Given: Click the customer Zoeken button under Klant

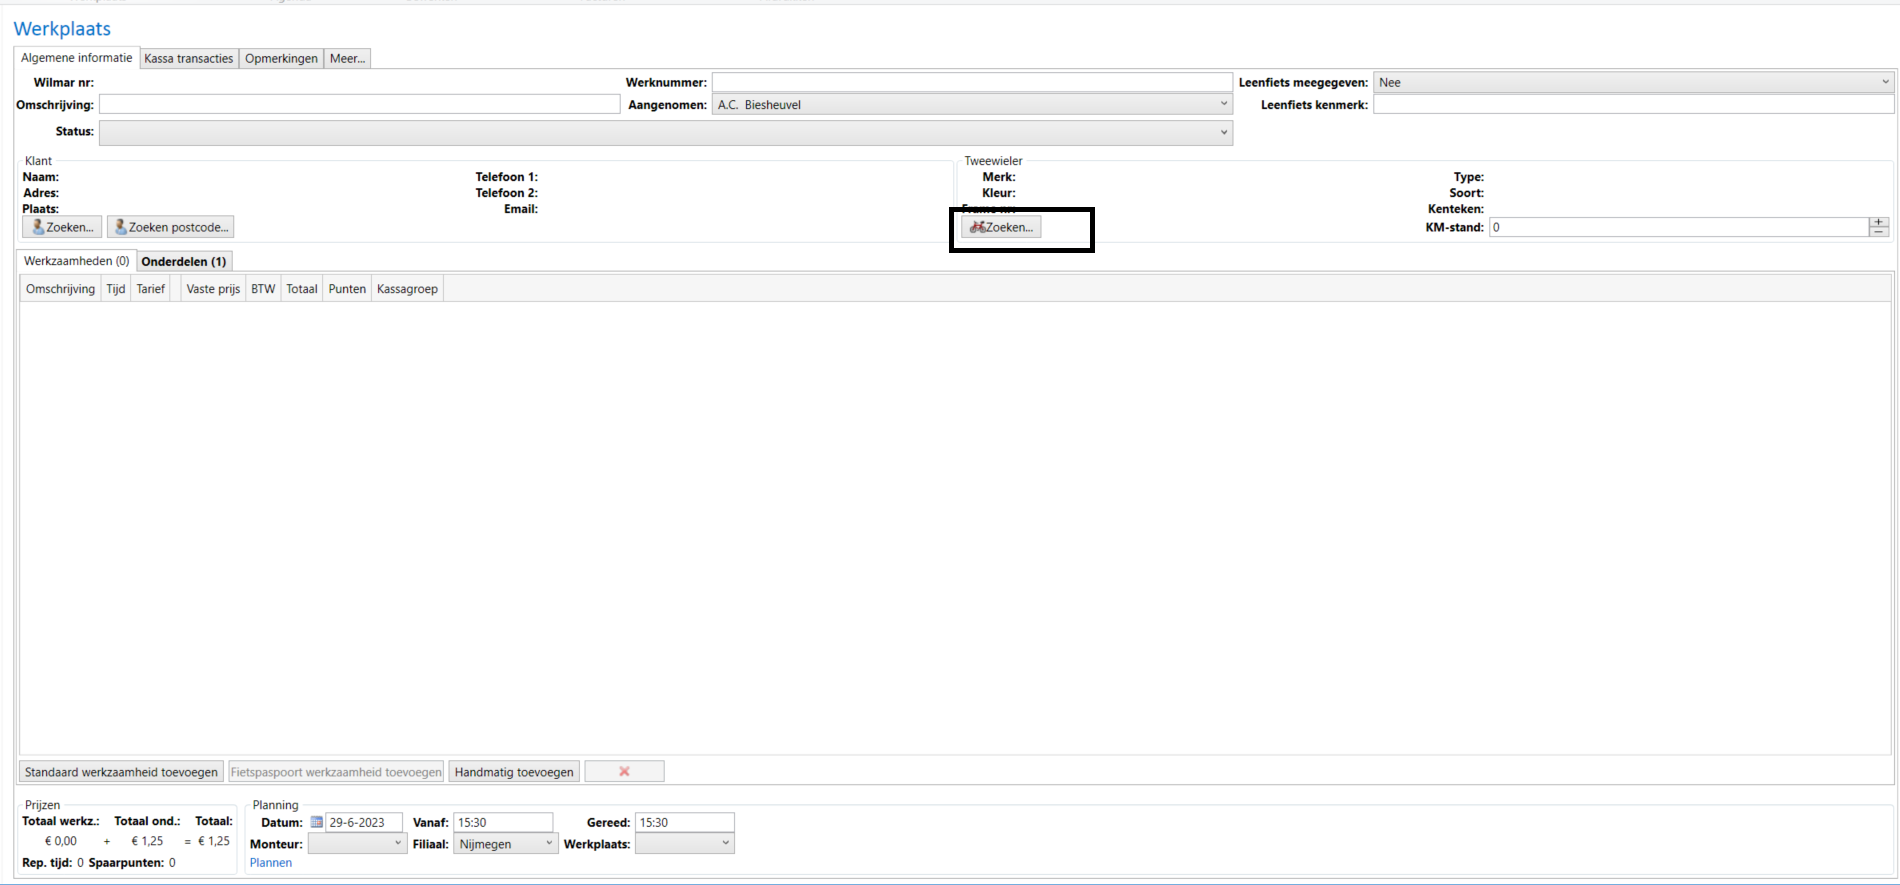Looking at the screenshot, I should [62, 227].
